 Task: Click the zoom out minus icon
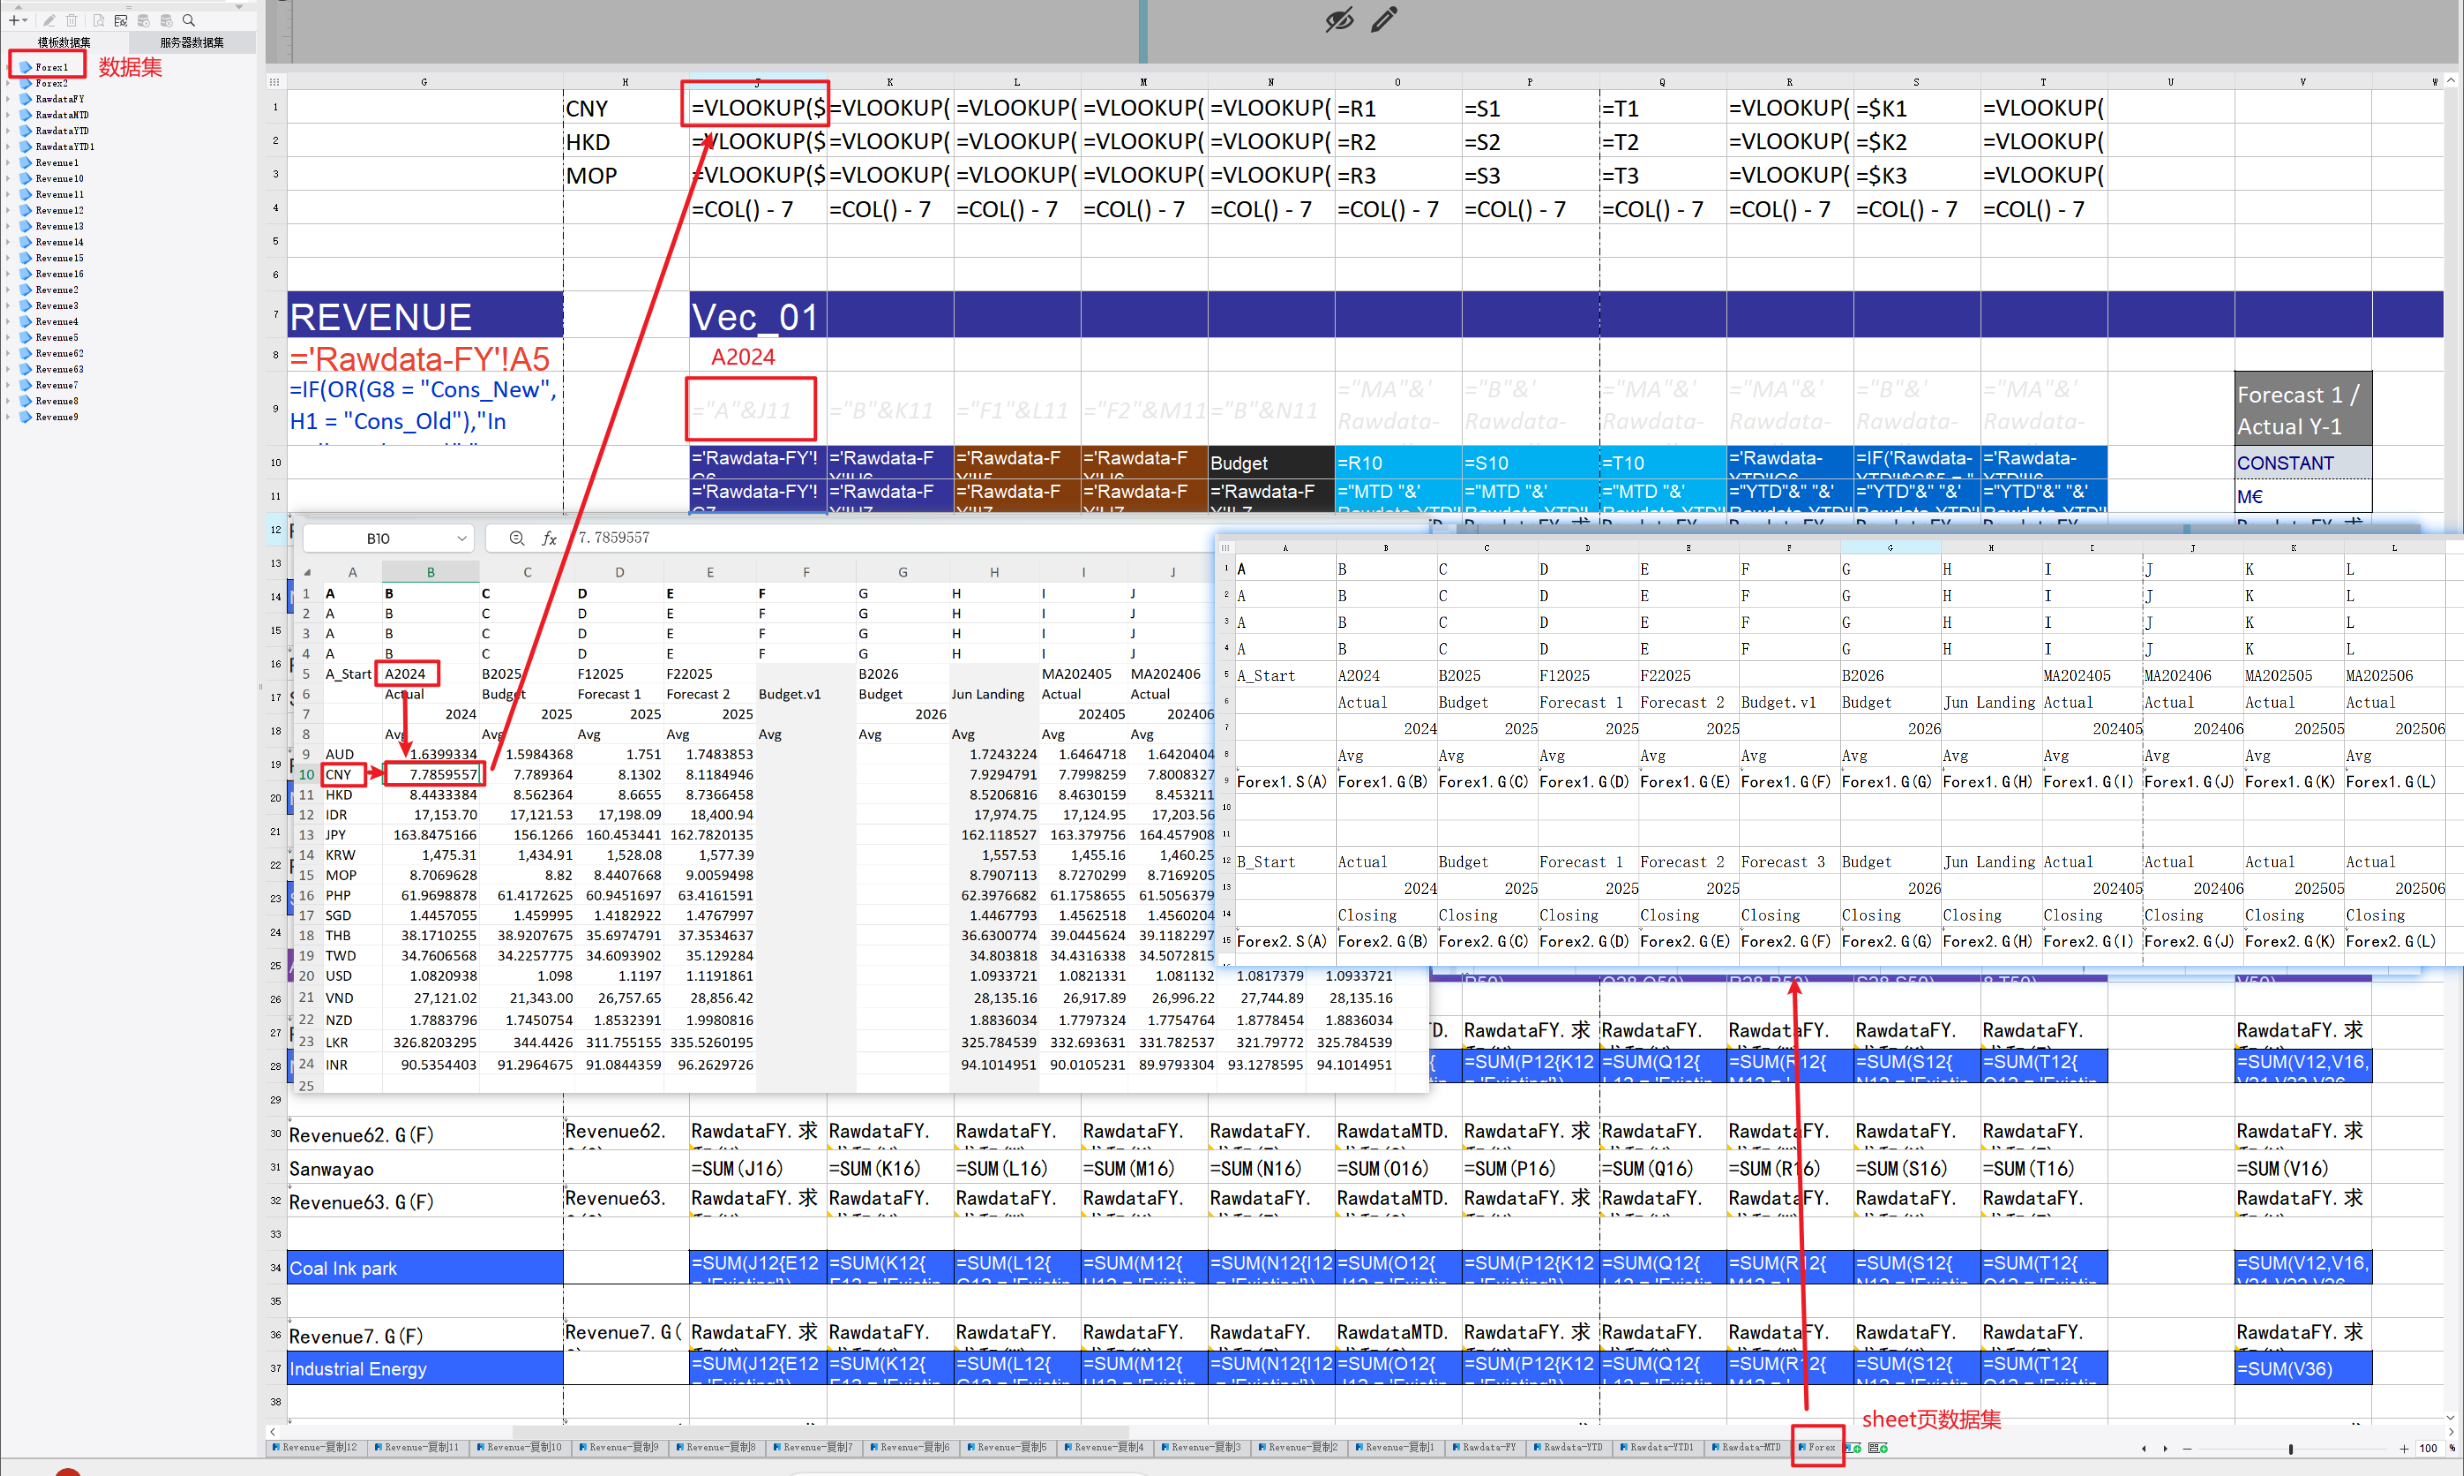[2188, 1448]
